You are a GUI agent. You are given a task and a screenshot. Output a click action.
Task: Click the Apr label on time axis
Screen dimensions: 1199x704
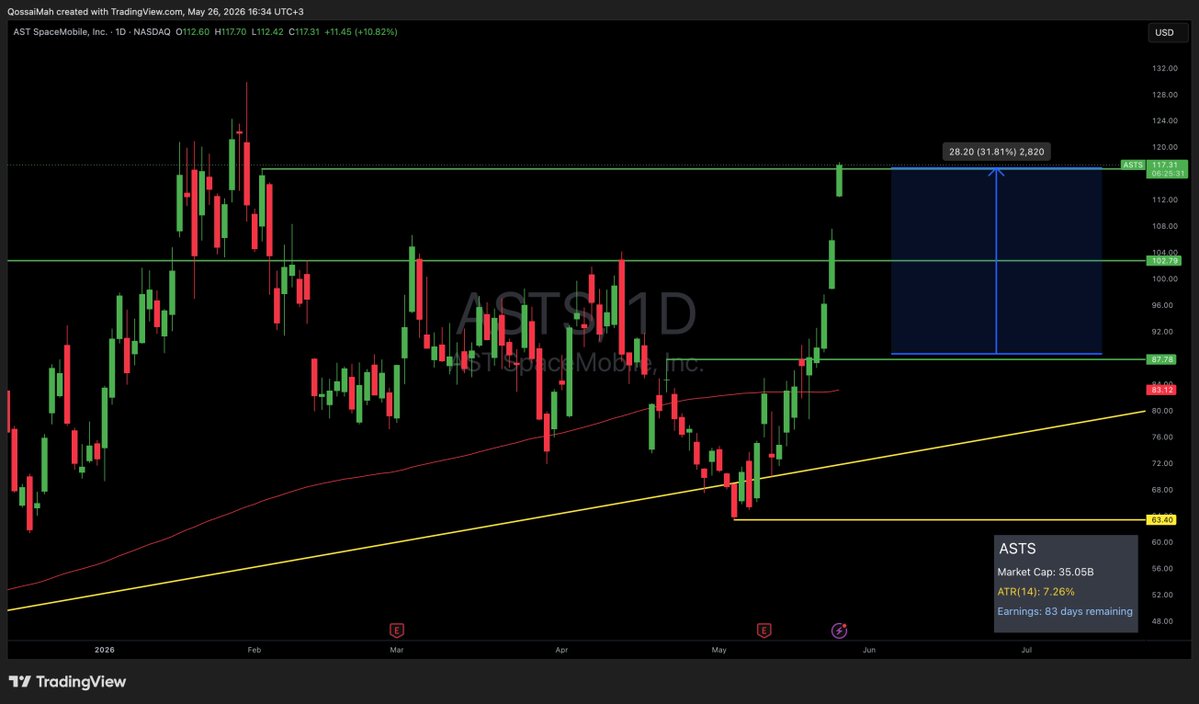pyautogui.click(x=561, y=650)
